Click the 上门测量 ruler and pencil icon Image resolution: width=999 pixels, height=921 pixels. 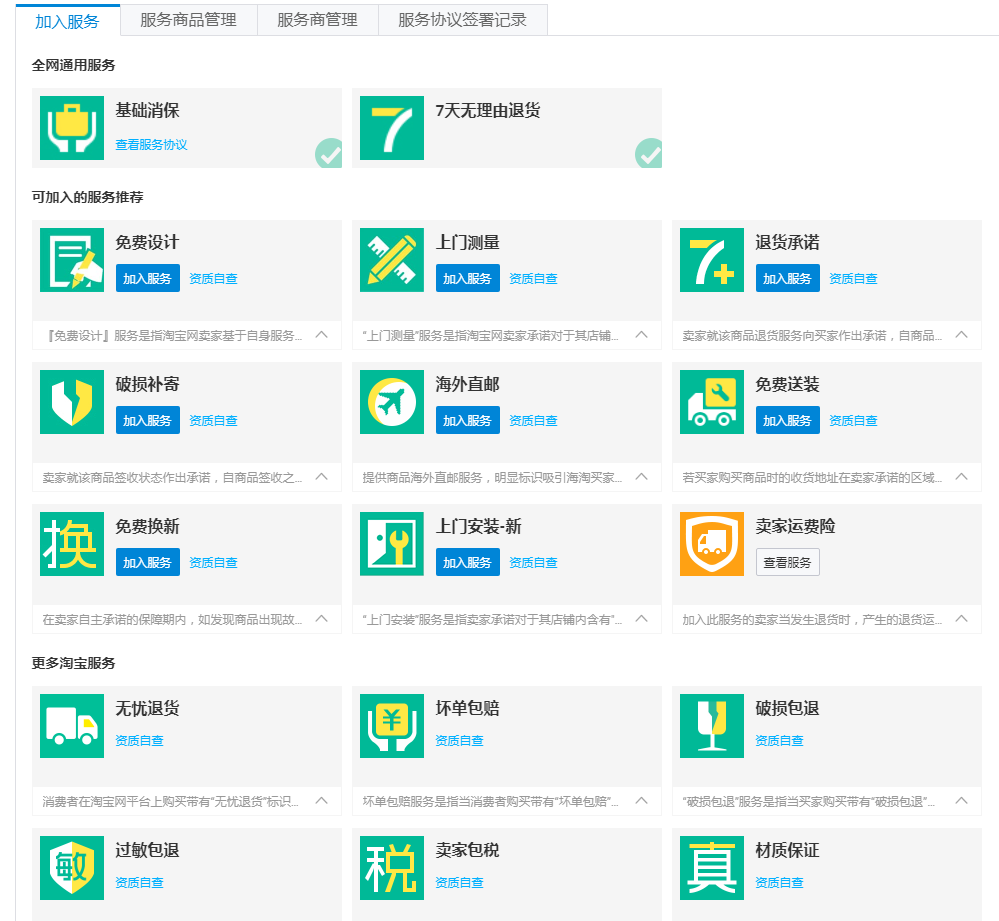tap(392, 260)
